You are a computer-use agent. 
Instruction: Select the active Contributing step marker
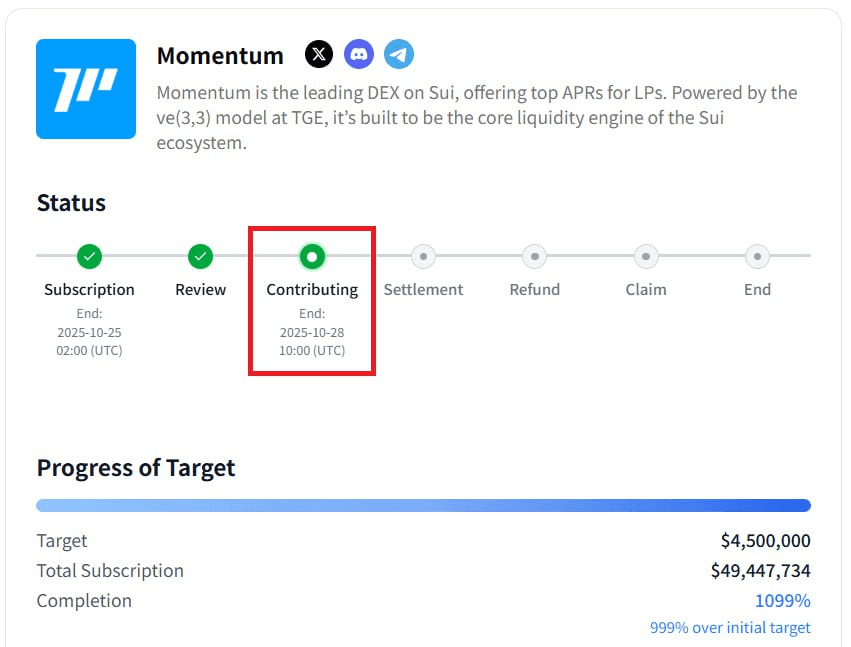[x=312, y=257]
